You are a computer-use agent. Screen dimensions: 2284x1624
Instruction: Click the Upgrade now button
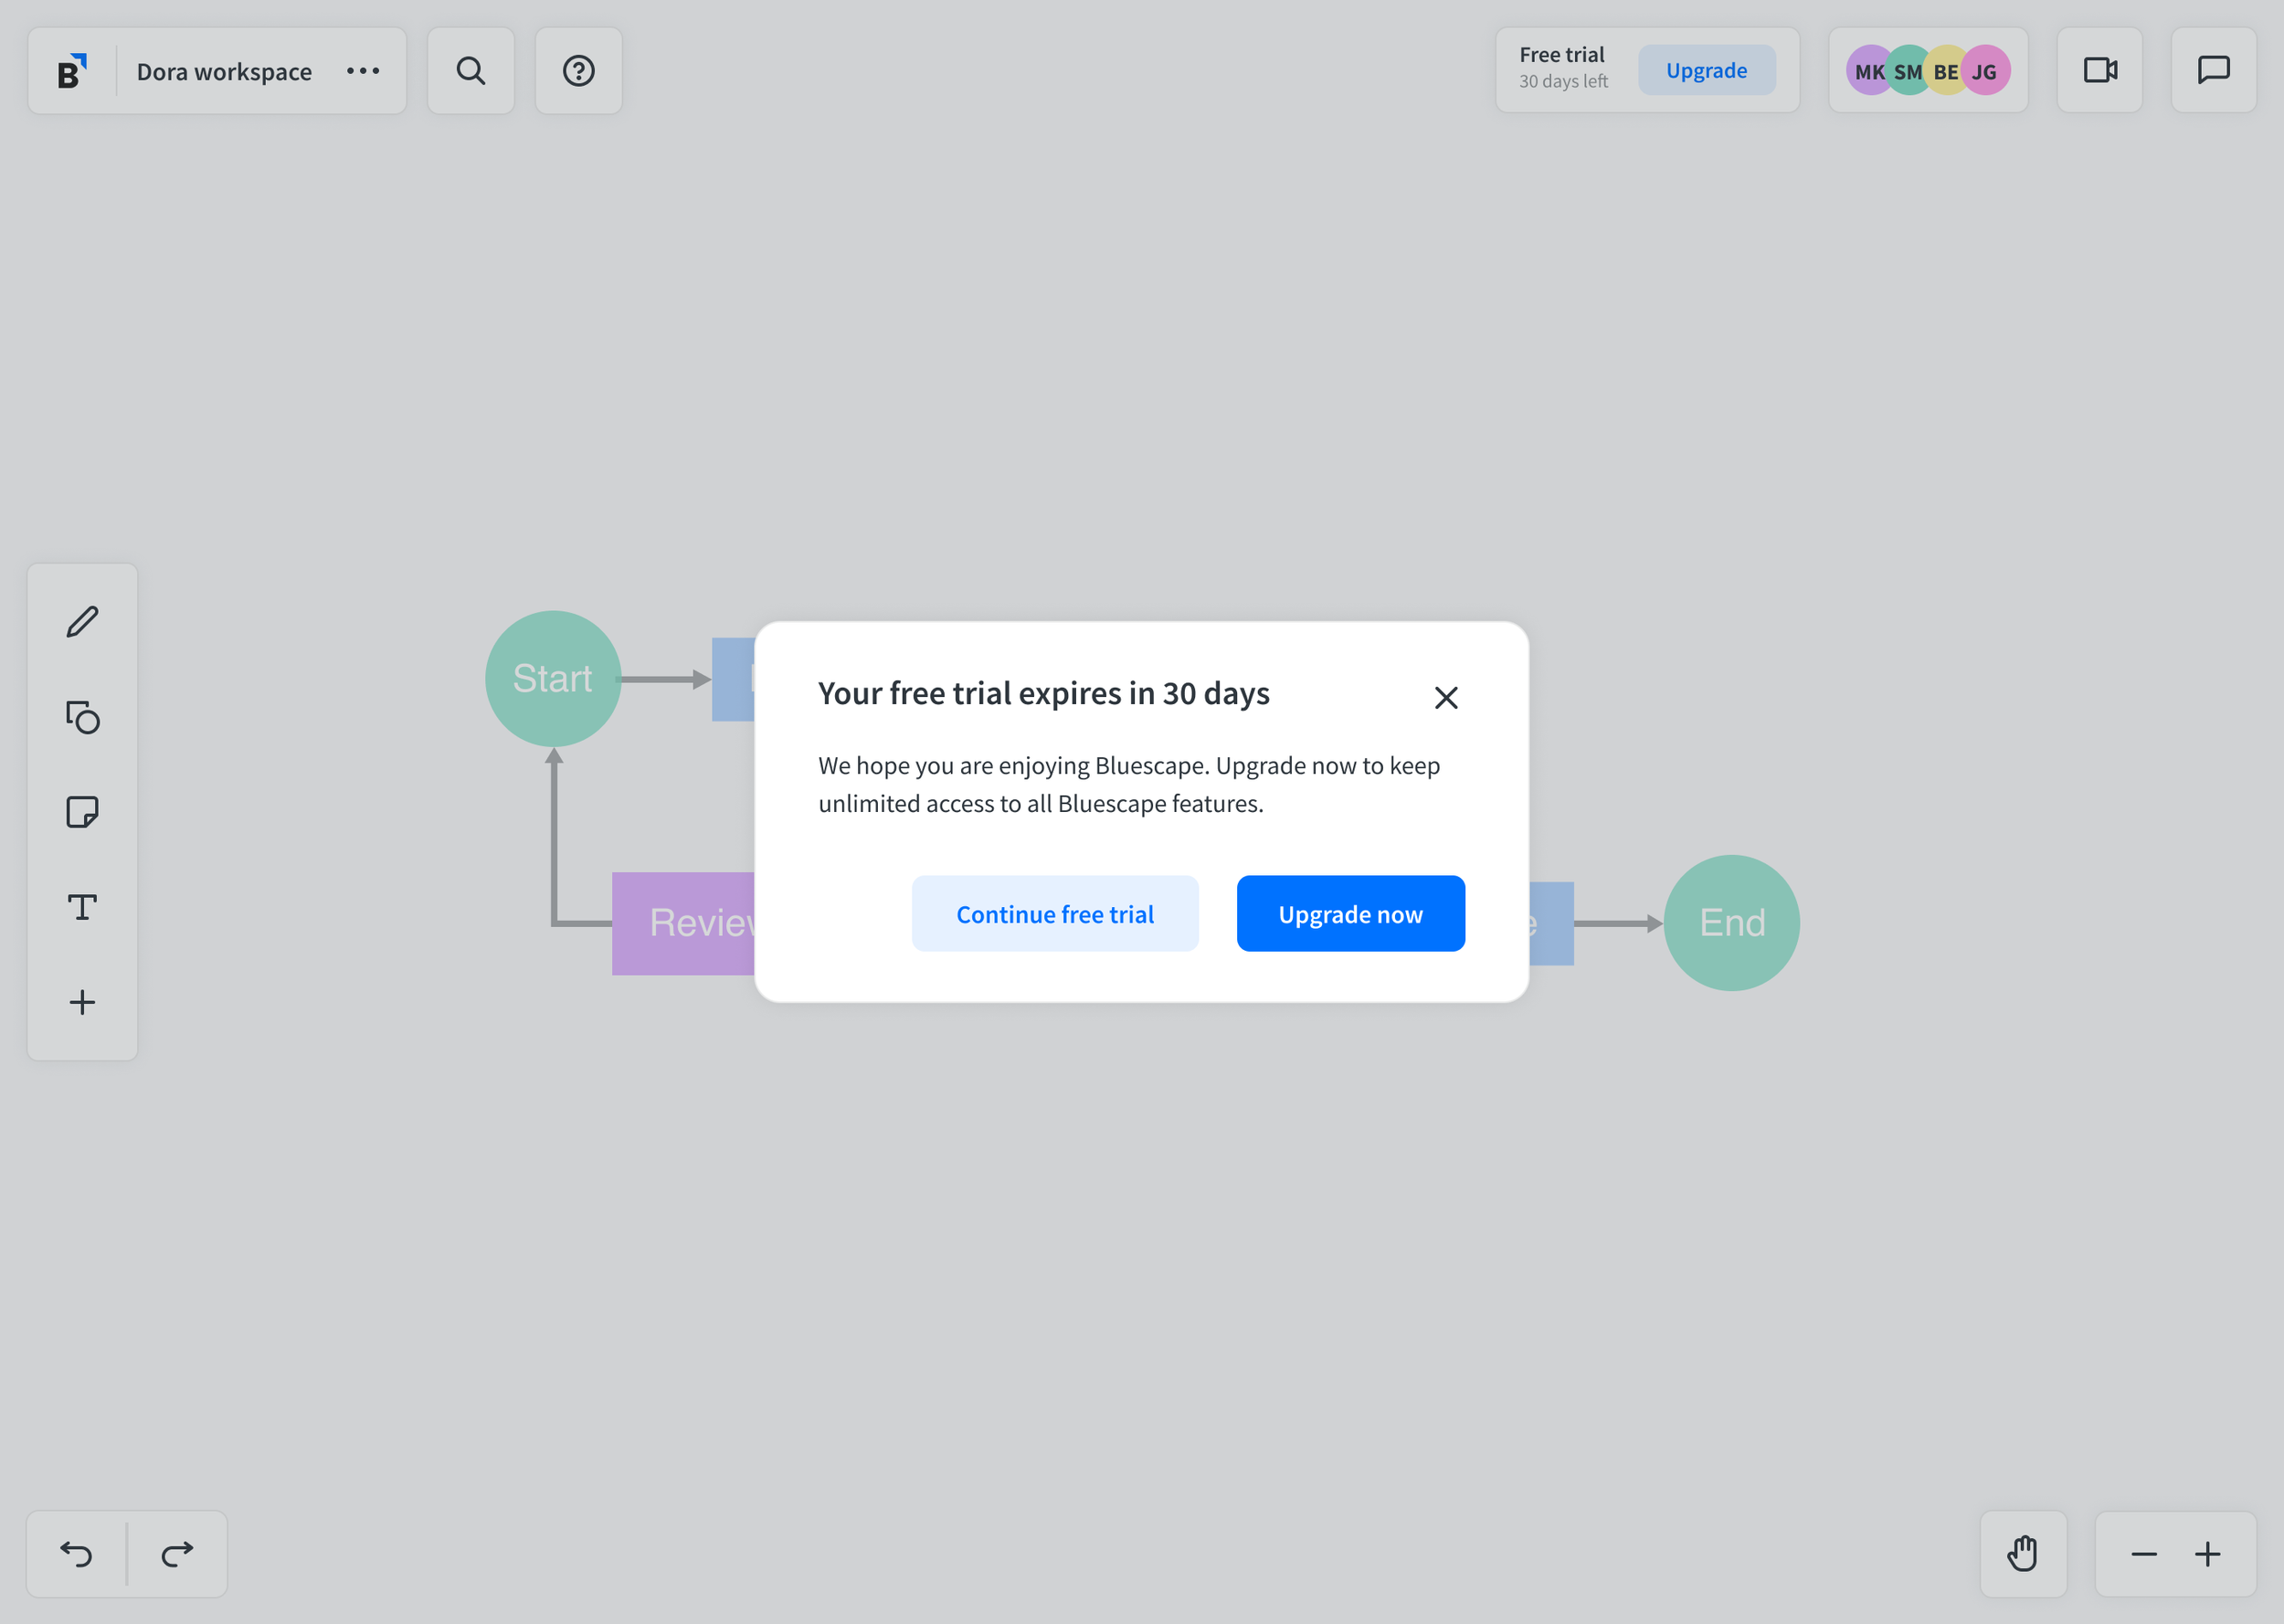pos(1350,914)
